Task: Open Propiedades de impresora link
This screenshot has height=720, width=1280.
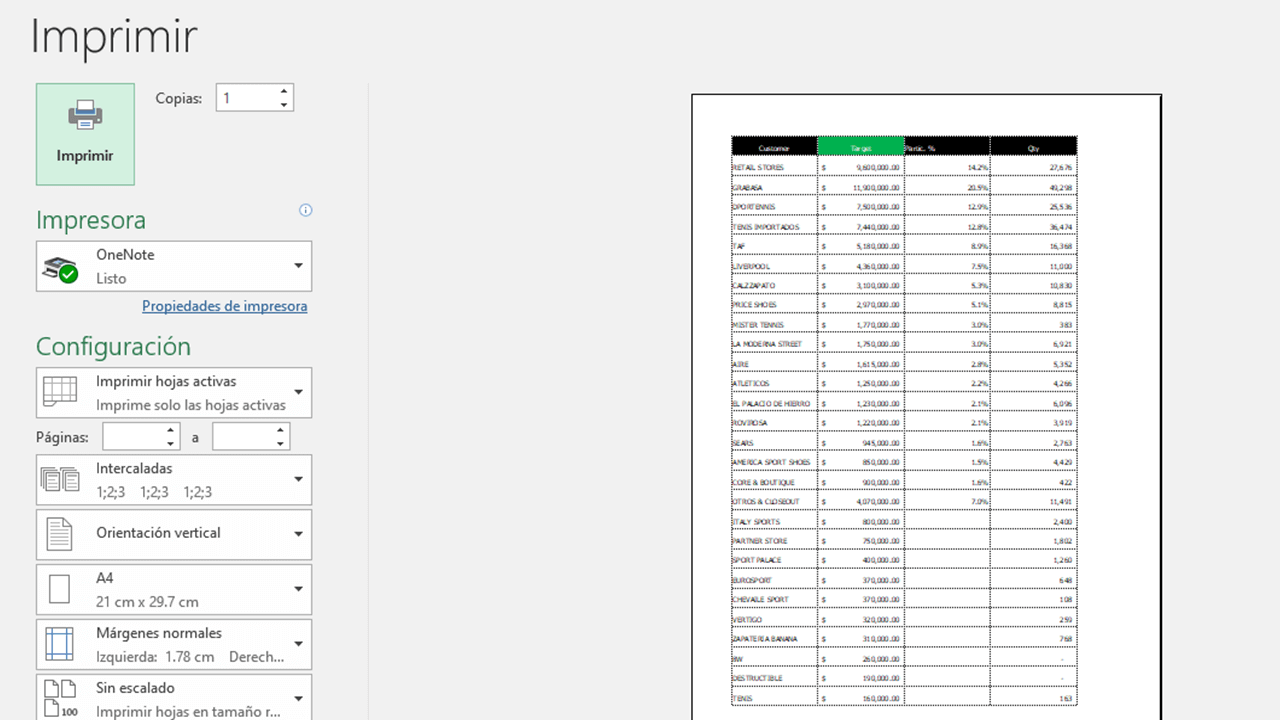Action: point(224,306)
